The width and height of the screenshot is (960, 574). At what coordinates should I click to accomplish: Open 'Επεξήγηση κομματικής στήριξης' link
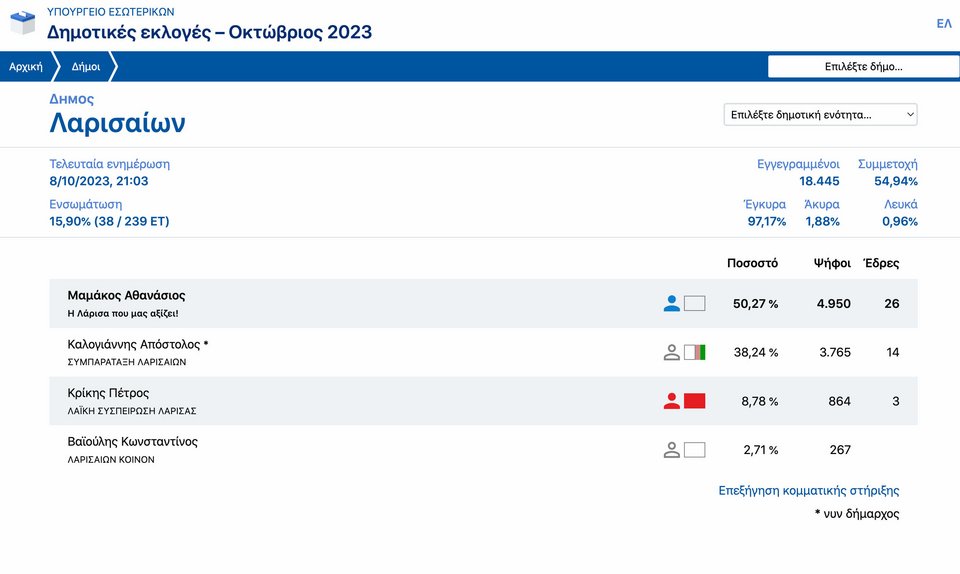(809, 491)
